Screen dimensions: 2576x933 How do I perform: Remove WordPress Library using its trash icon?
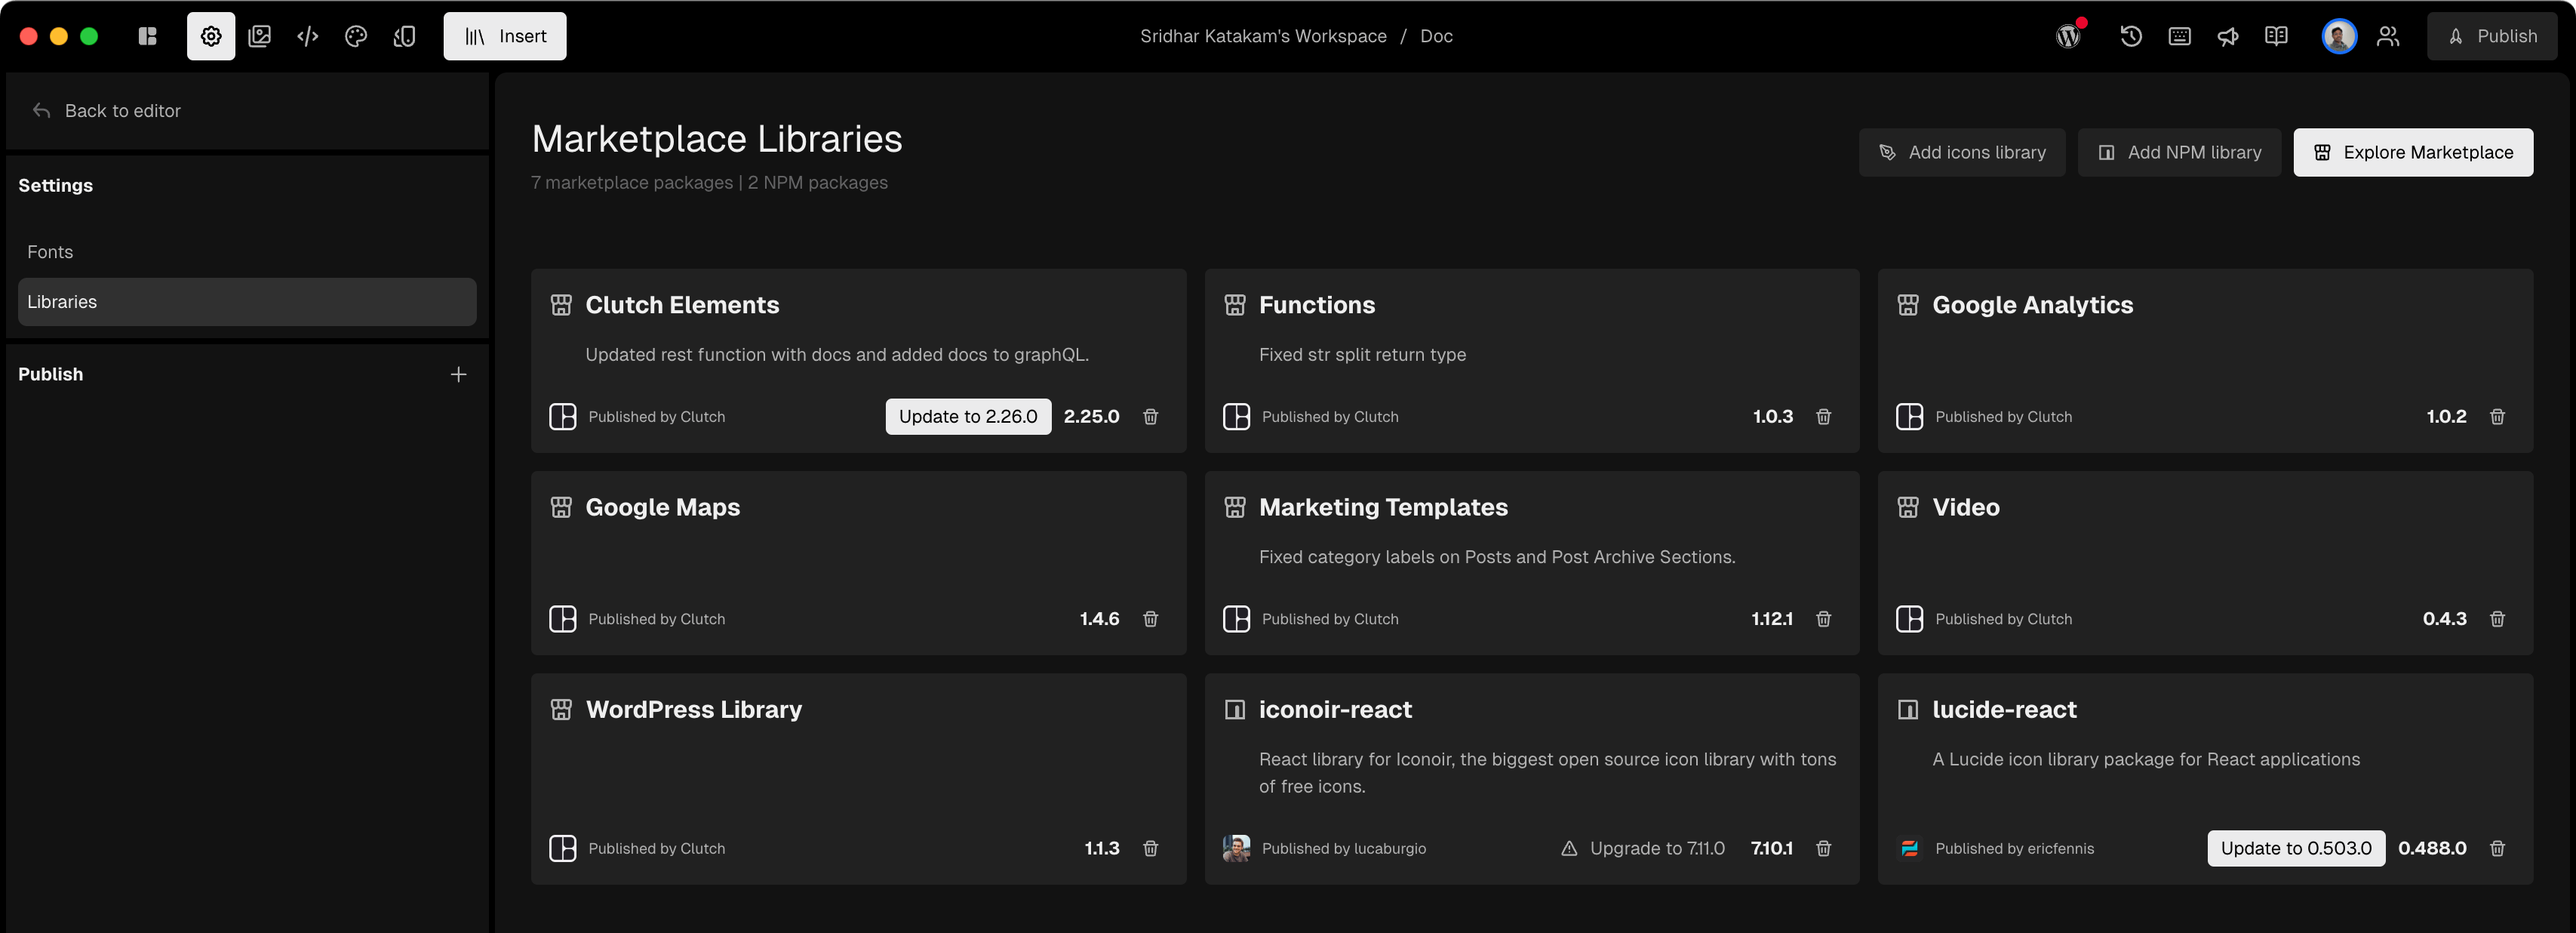(x=1150, y=848)
